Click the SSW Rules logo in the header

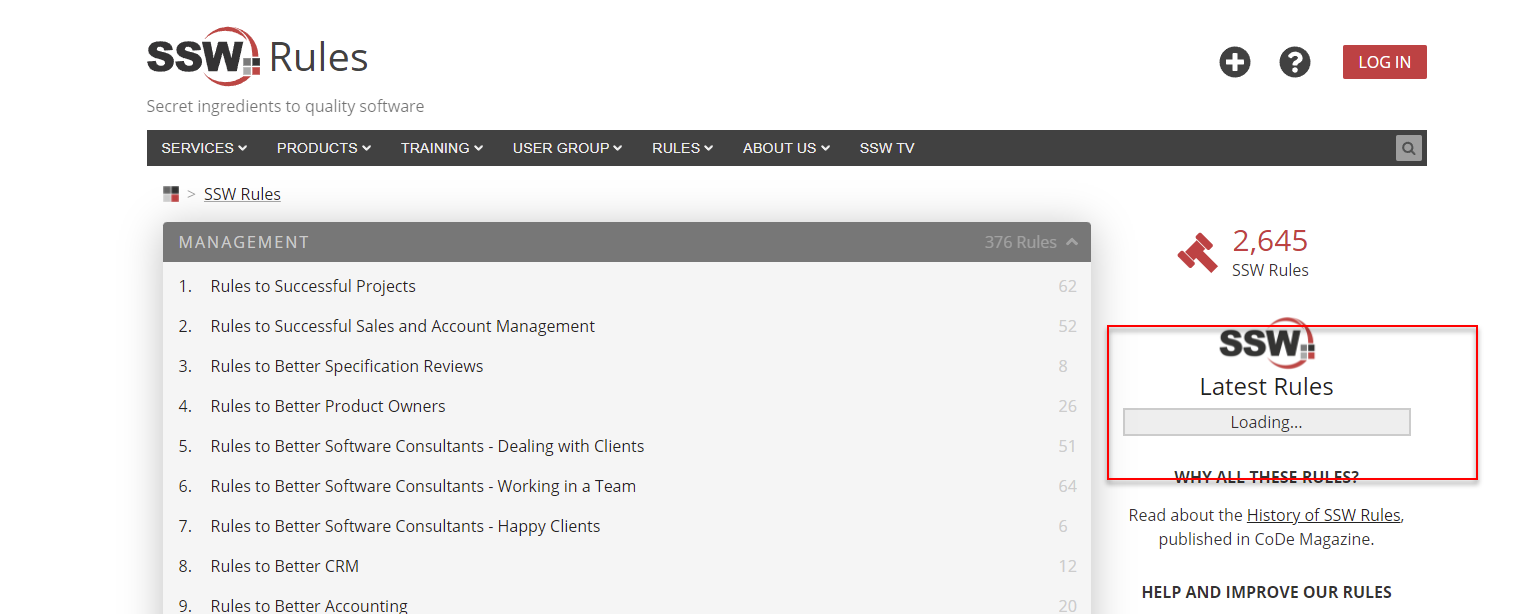click(256, 57)
